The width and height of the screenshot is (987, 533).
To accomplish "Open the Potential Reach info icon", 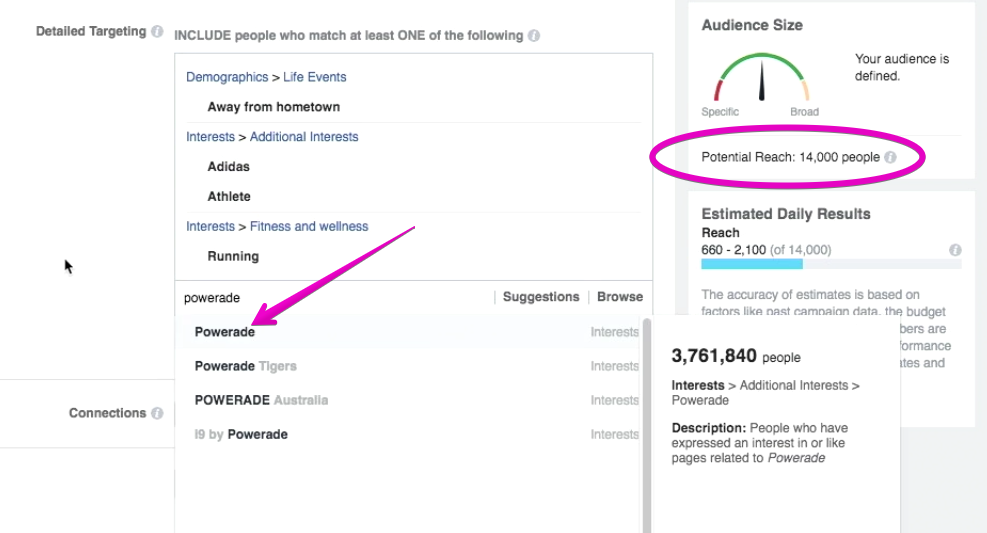I will click(890, 157).
